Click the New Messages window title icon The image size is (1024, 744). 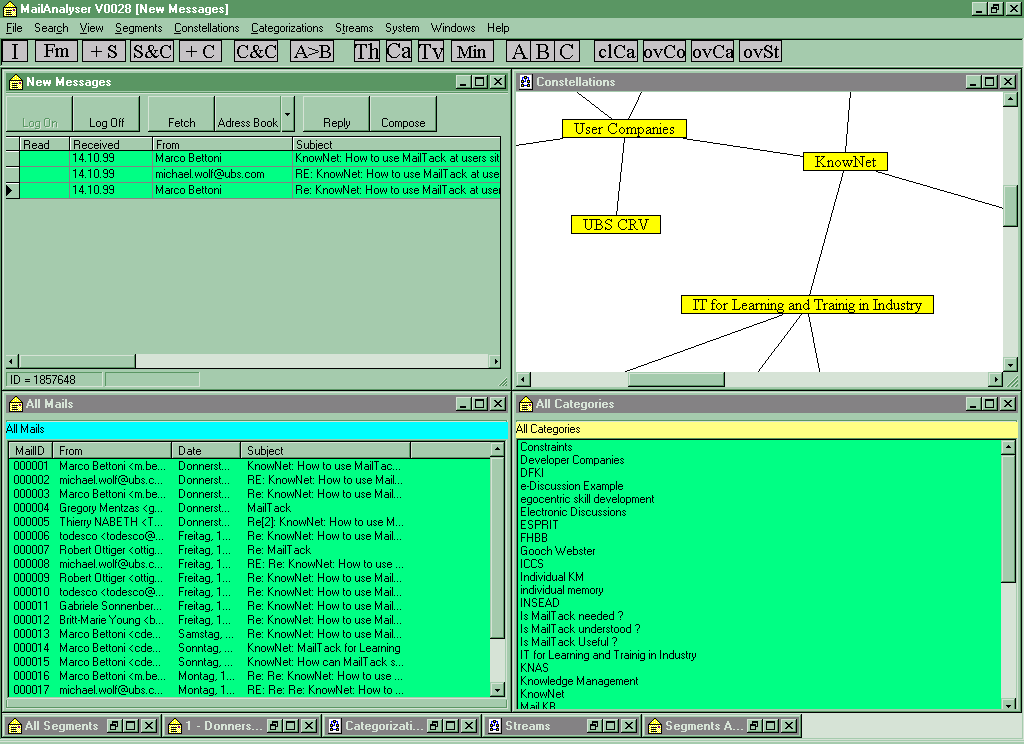click(x=16, y=82)
